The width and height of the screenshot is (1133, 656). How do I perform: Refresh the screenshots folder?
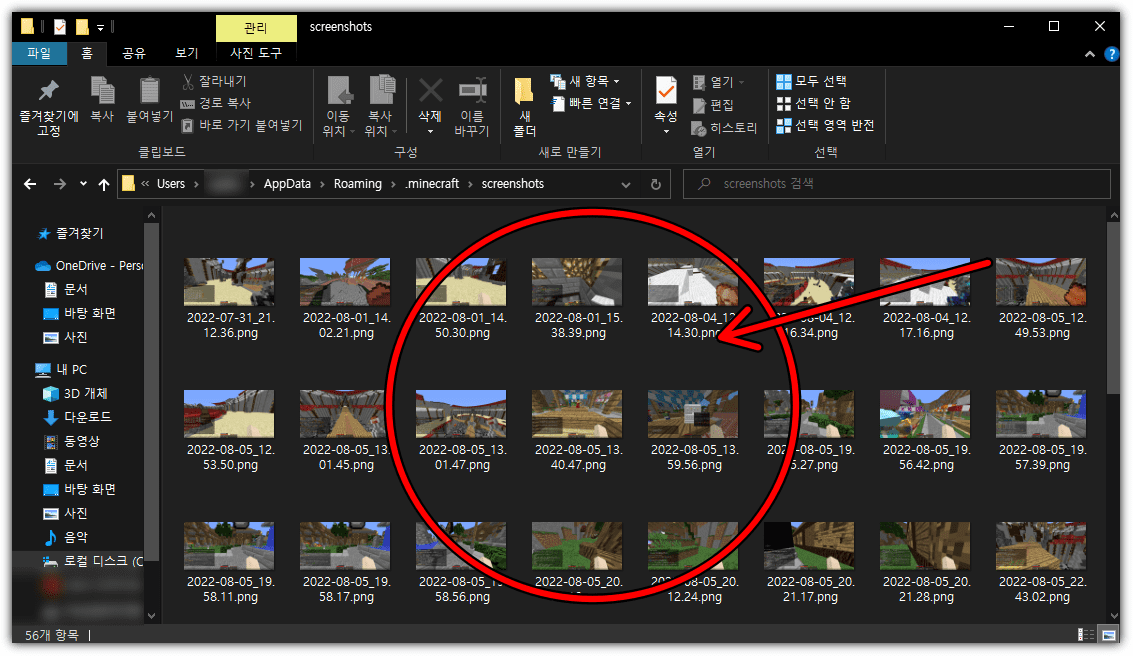click(x=655, y=184)
